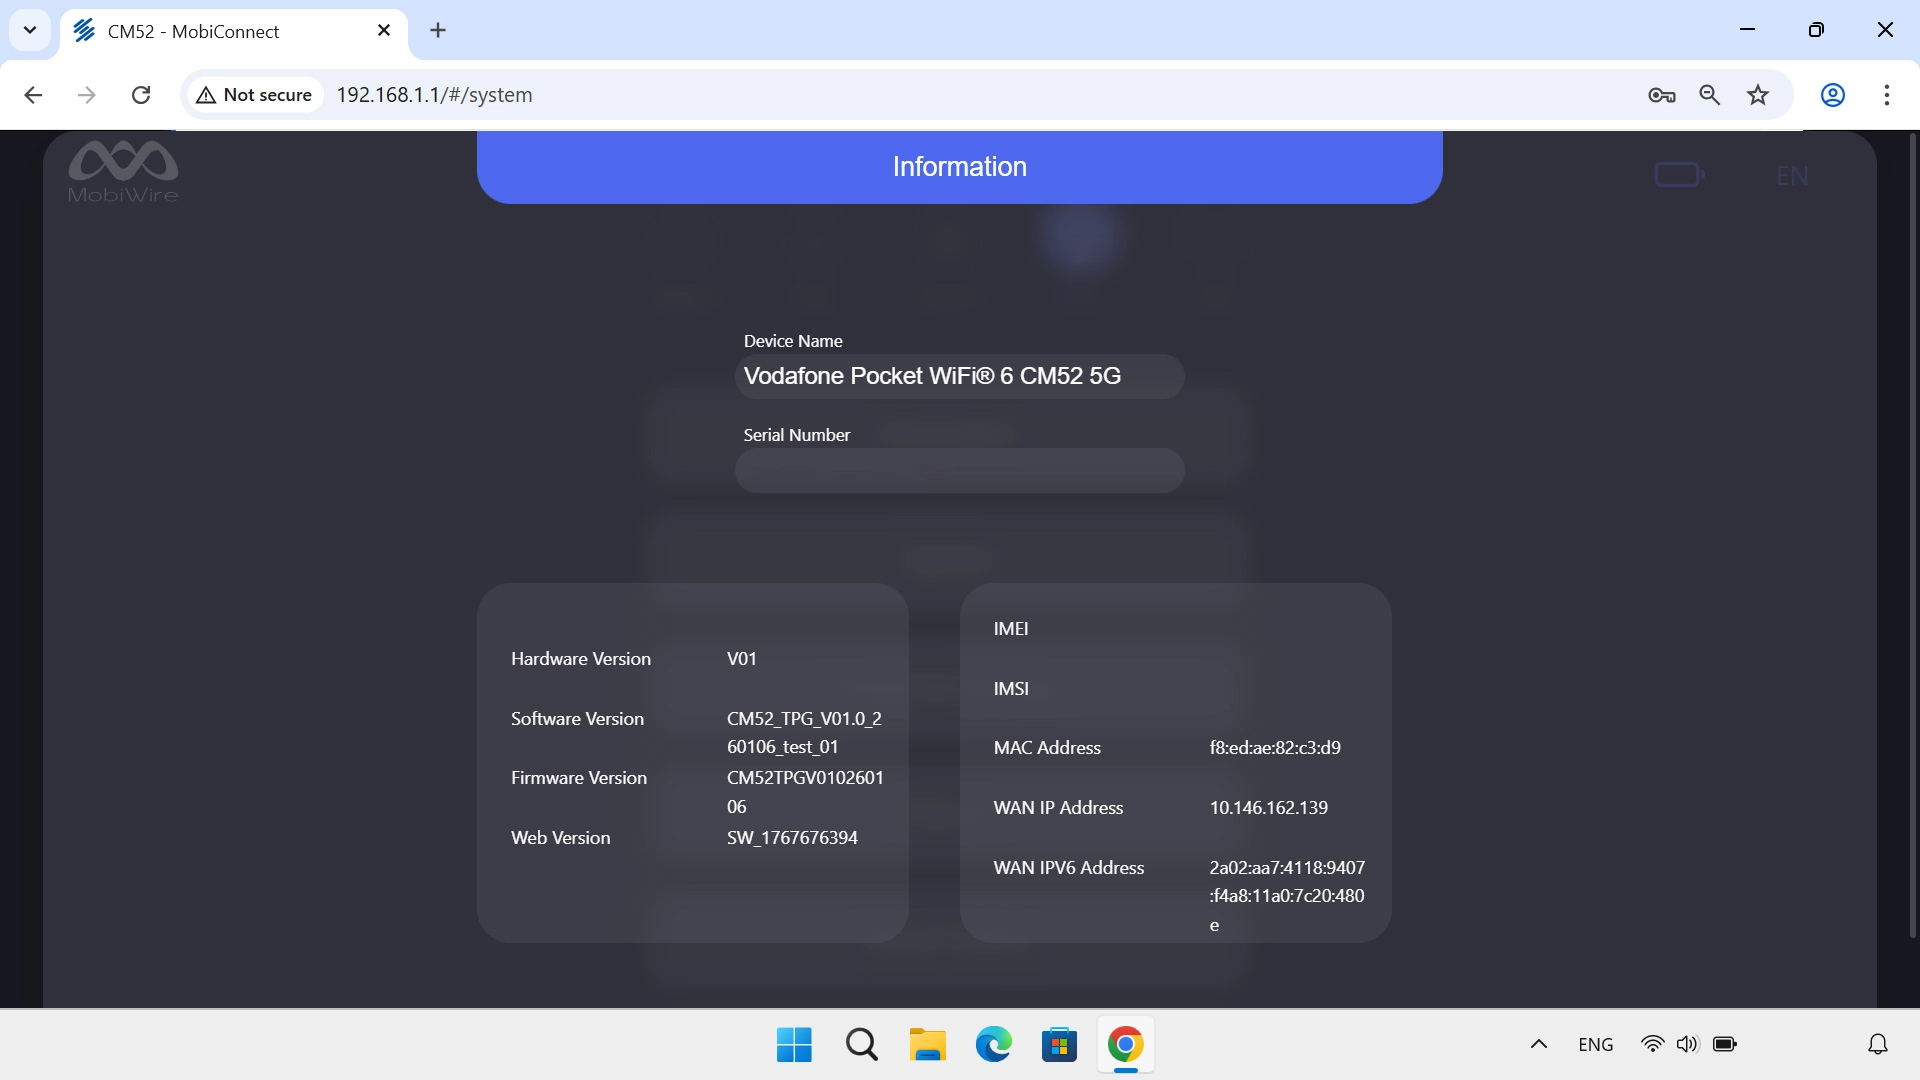This screenshot has height=1080, width=1920.
Task: Open the Chrome profile avatar
Action: (x=1832, y=95)
